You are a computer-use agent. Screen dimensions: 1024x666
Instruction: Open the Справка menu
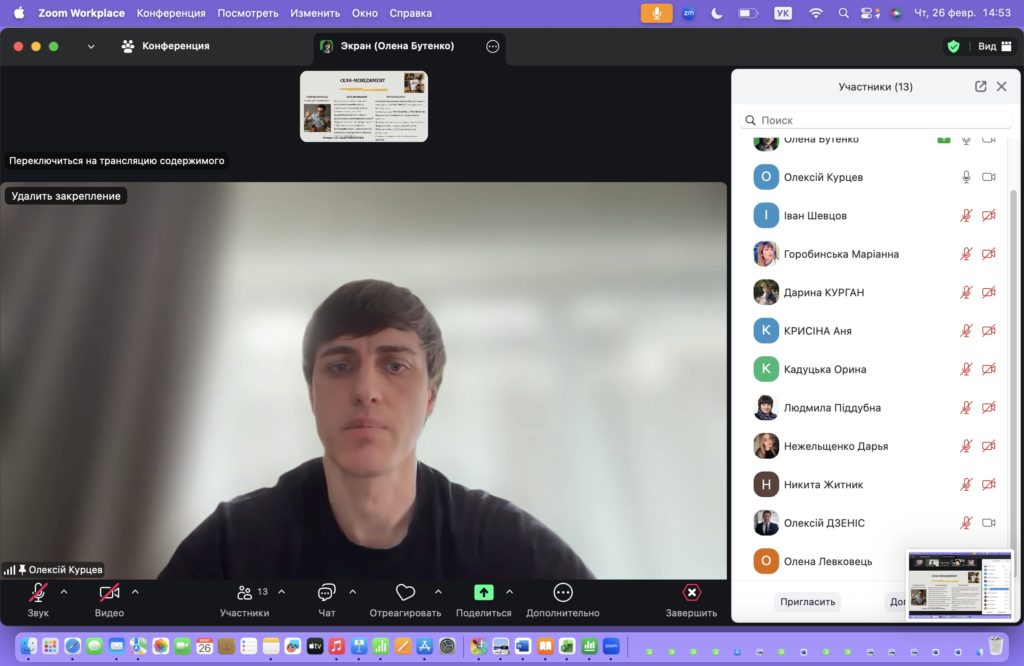(x=410, y=13)
